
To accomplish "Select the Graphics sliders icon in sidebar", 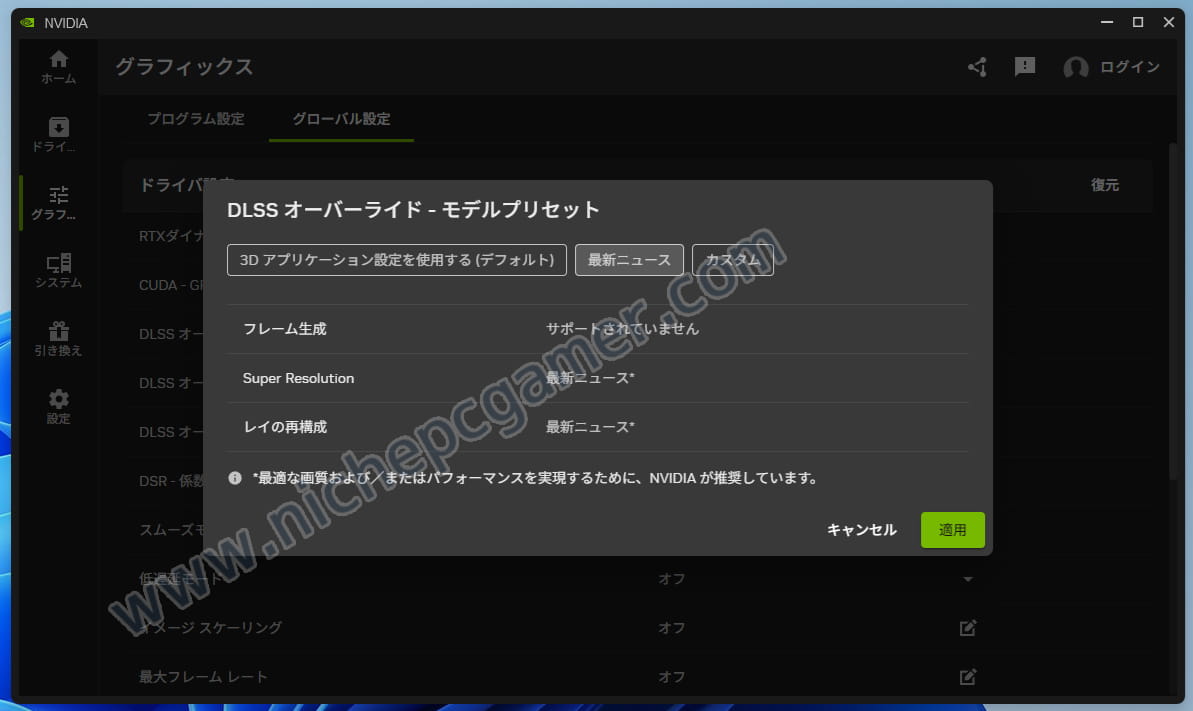I will click(59, 196).
